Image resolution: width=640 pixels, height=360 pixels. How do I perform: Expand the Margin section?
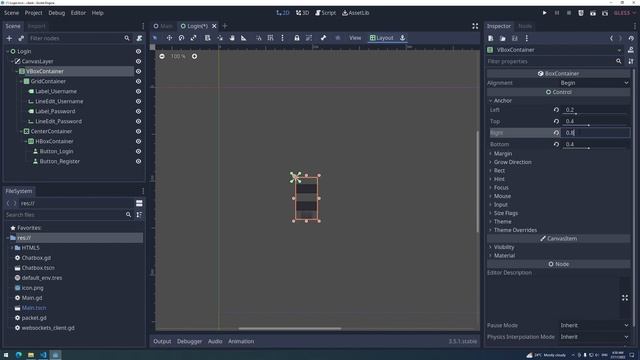tap(558, 153)
